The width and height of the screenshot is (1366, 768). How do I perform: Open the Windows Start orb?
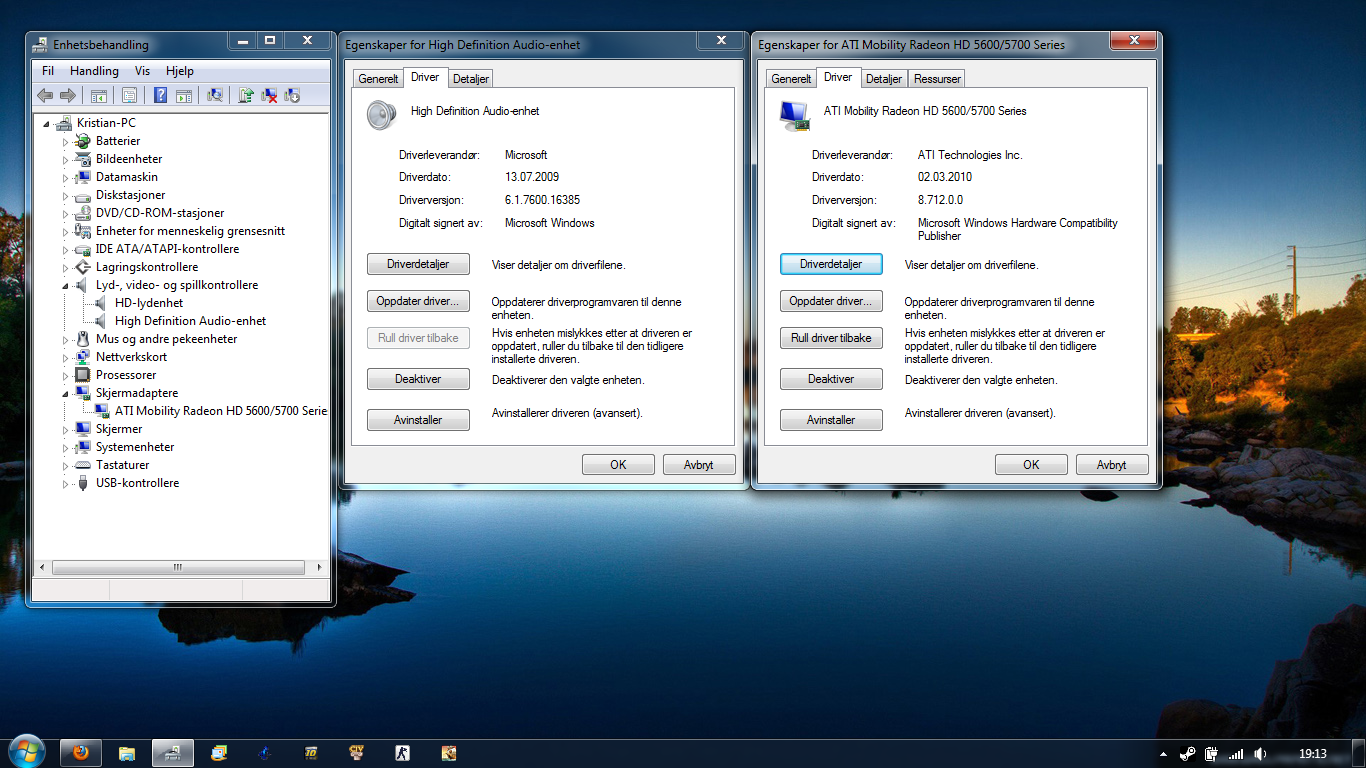pyautogui.click(x=26, y=752)
